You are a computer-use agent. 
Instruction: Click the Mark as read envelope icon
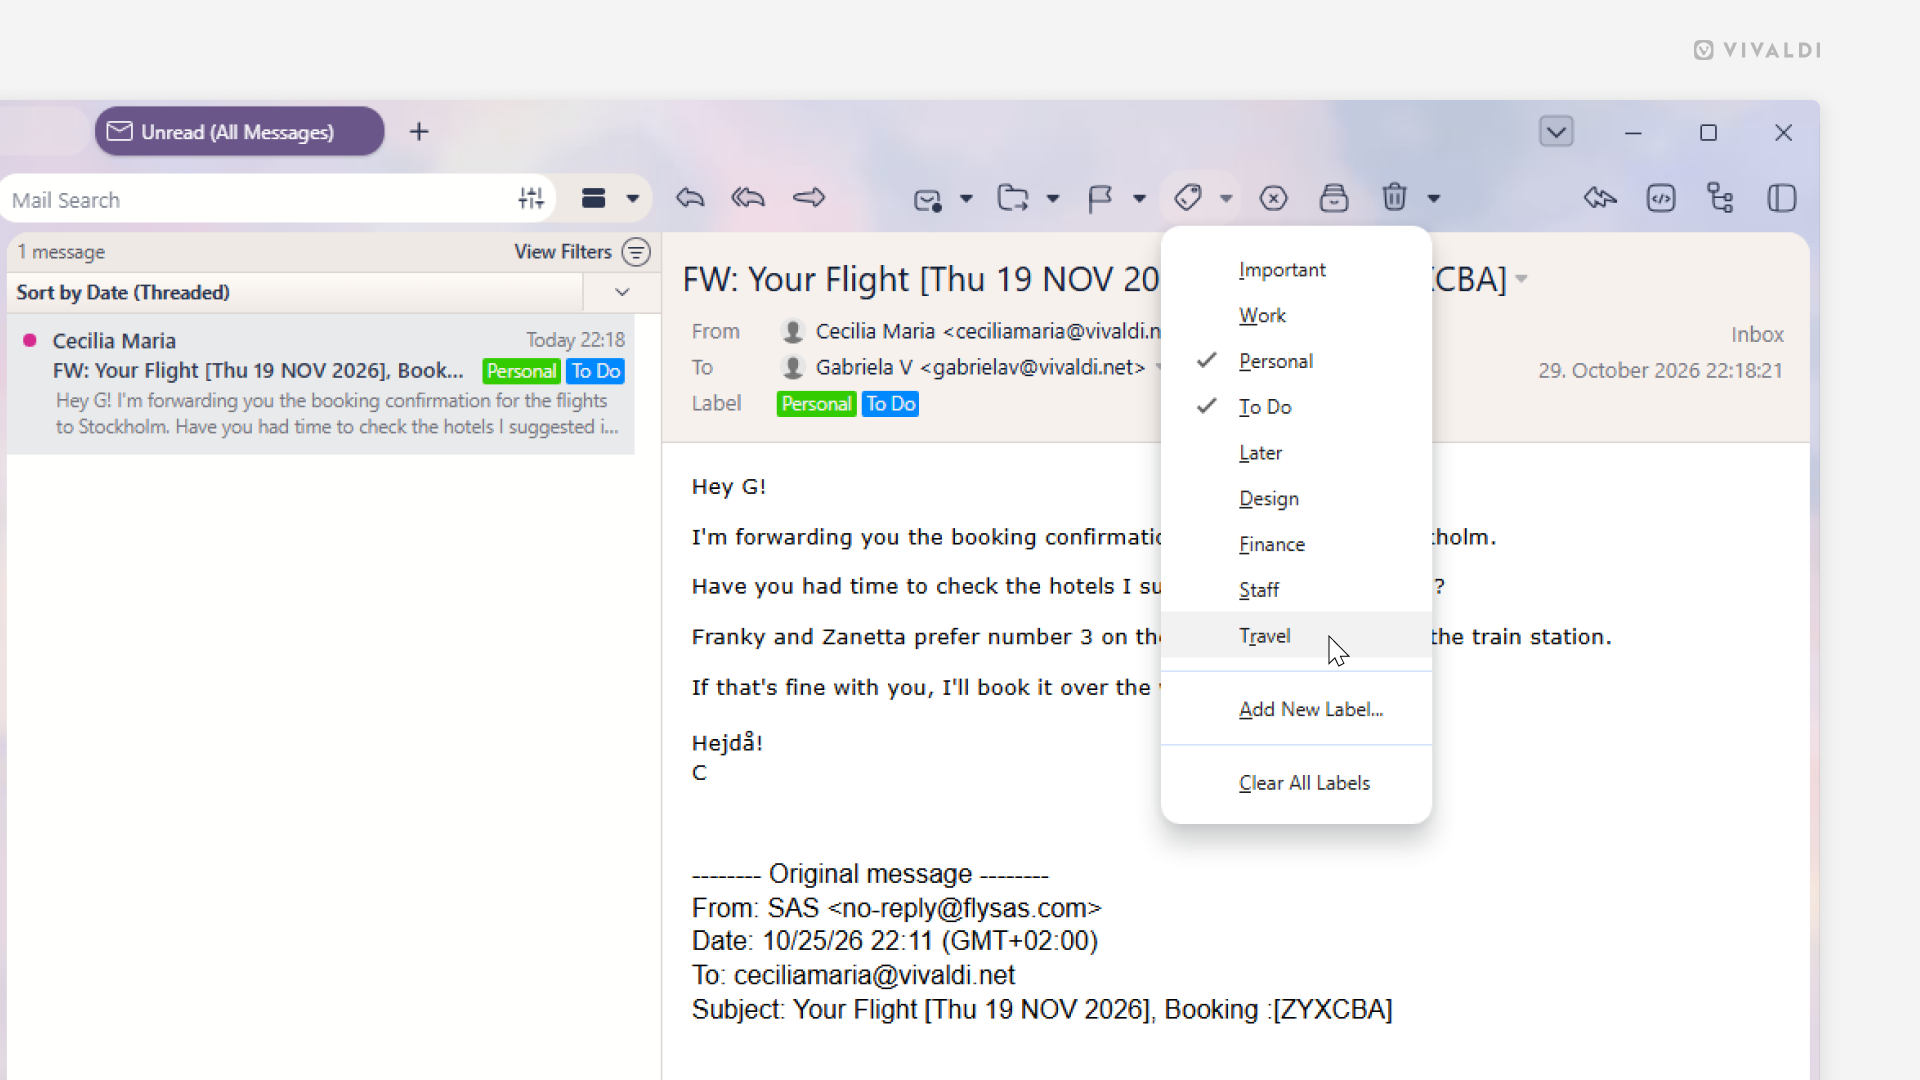(x=928, y=199)
